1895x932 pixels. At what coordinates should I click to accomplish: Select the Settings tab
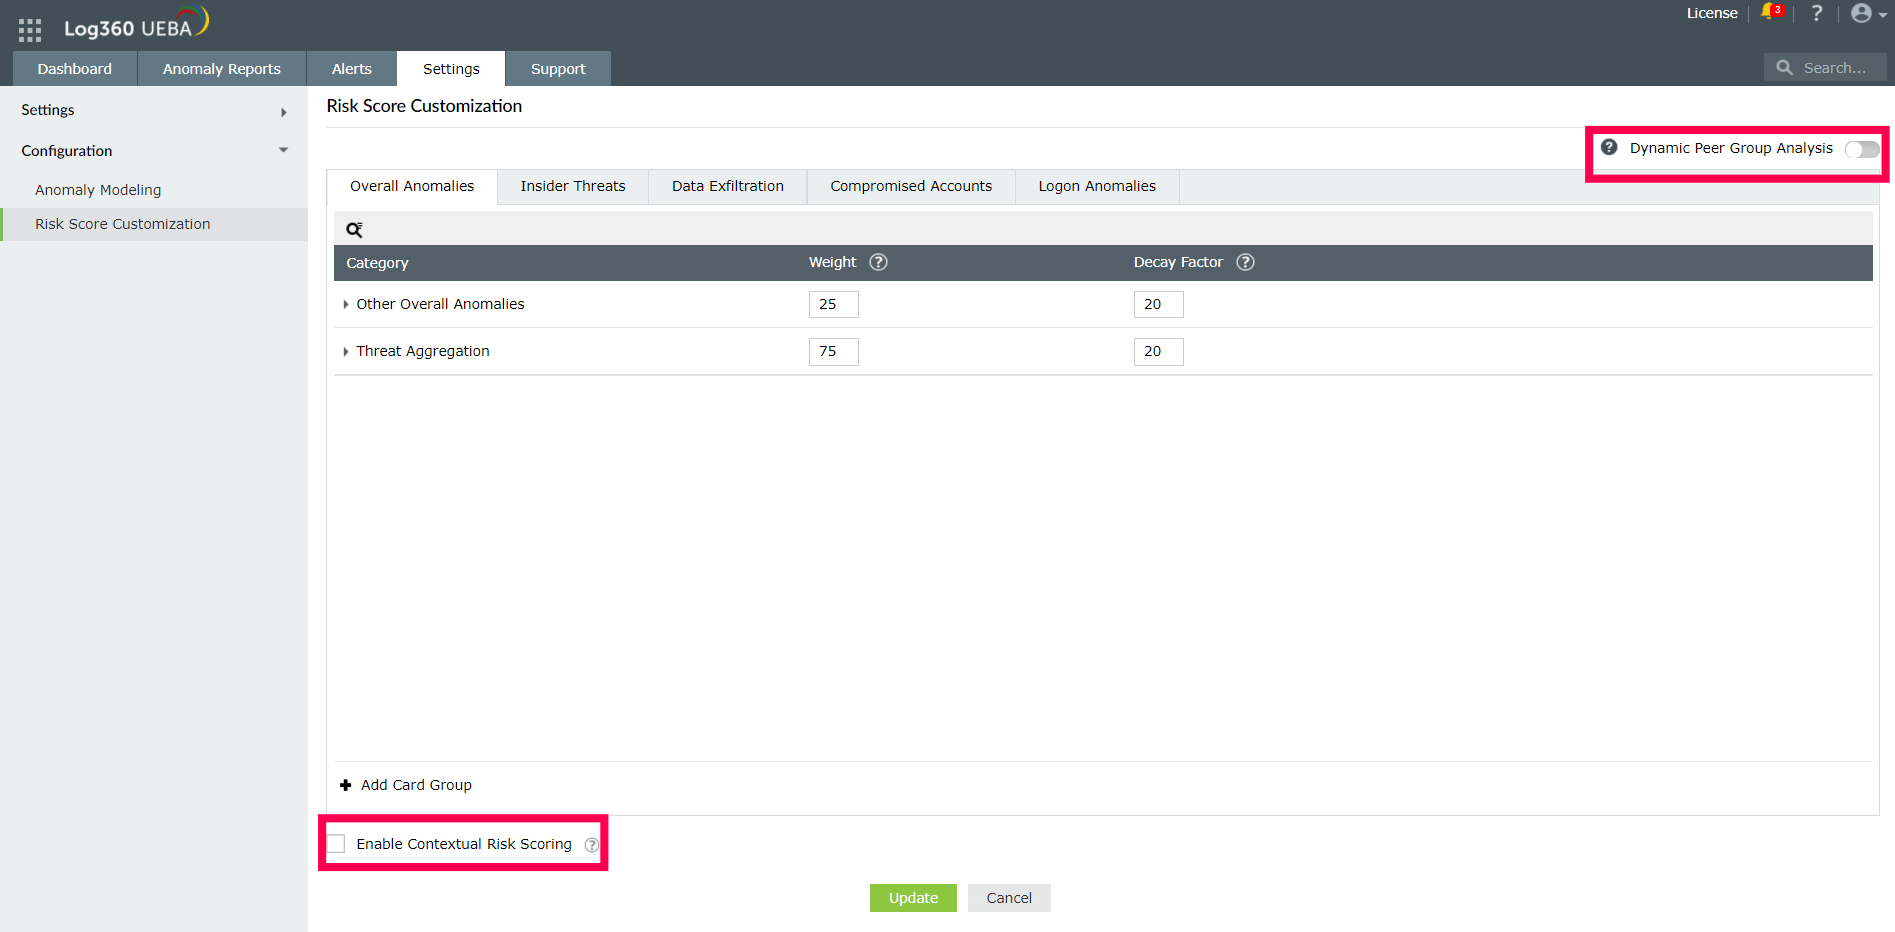click(451, 69)
